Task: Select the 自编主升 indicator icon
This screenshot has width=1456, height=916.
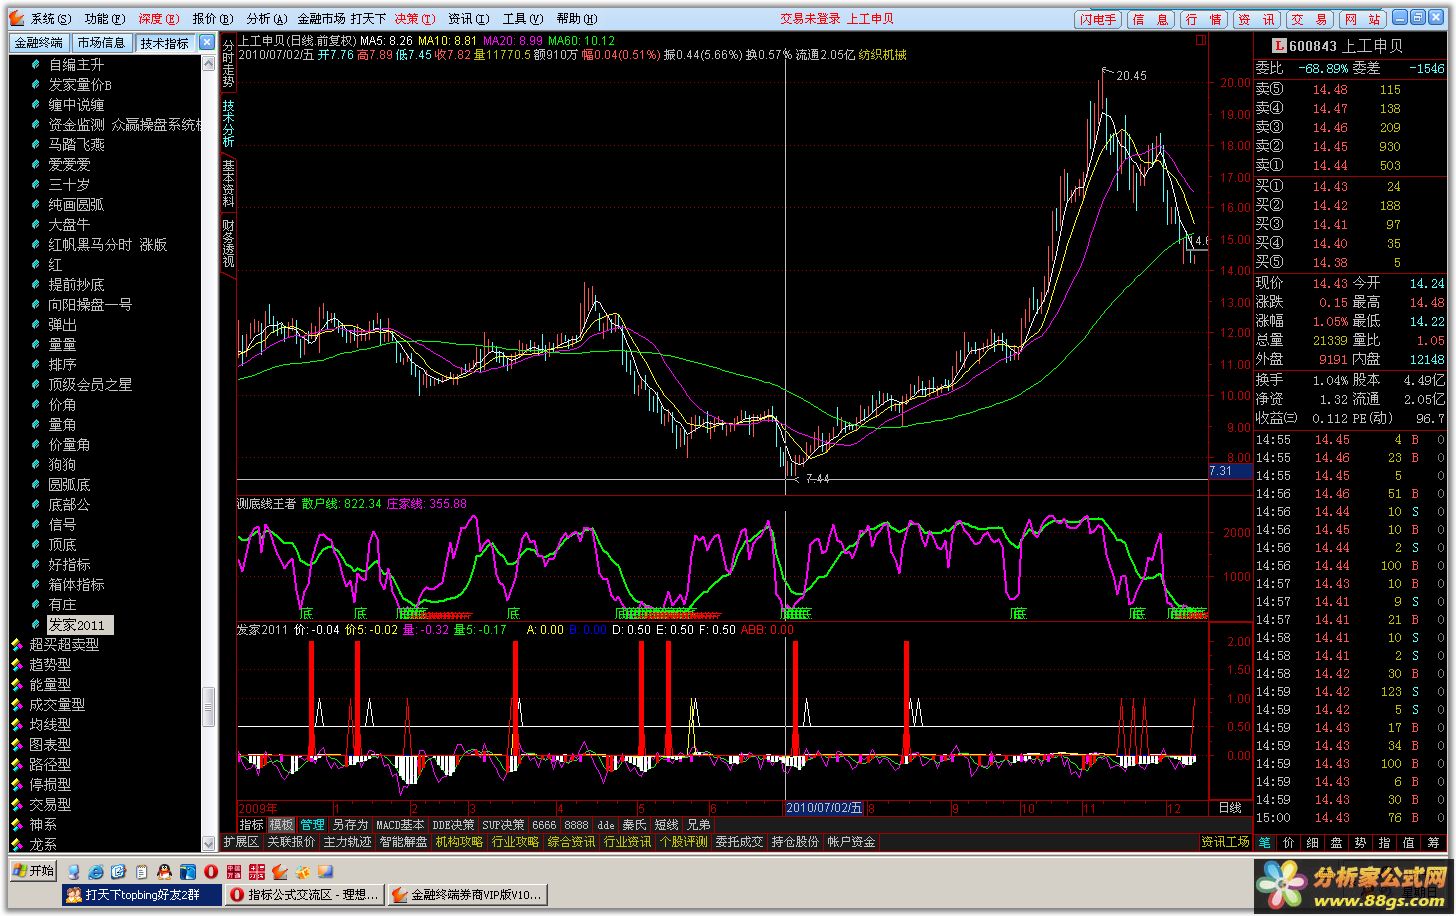Action: 37,65
